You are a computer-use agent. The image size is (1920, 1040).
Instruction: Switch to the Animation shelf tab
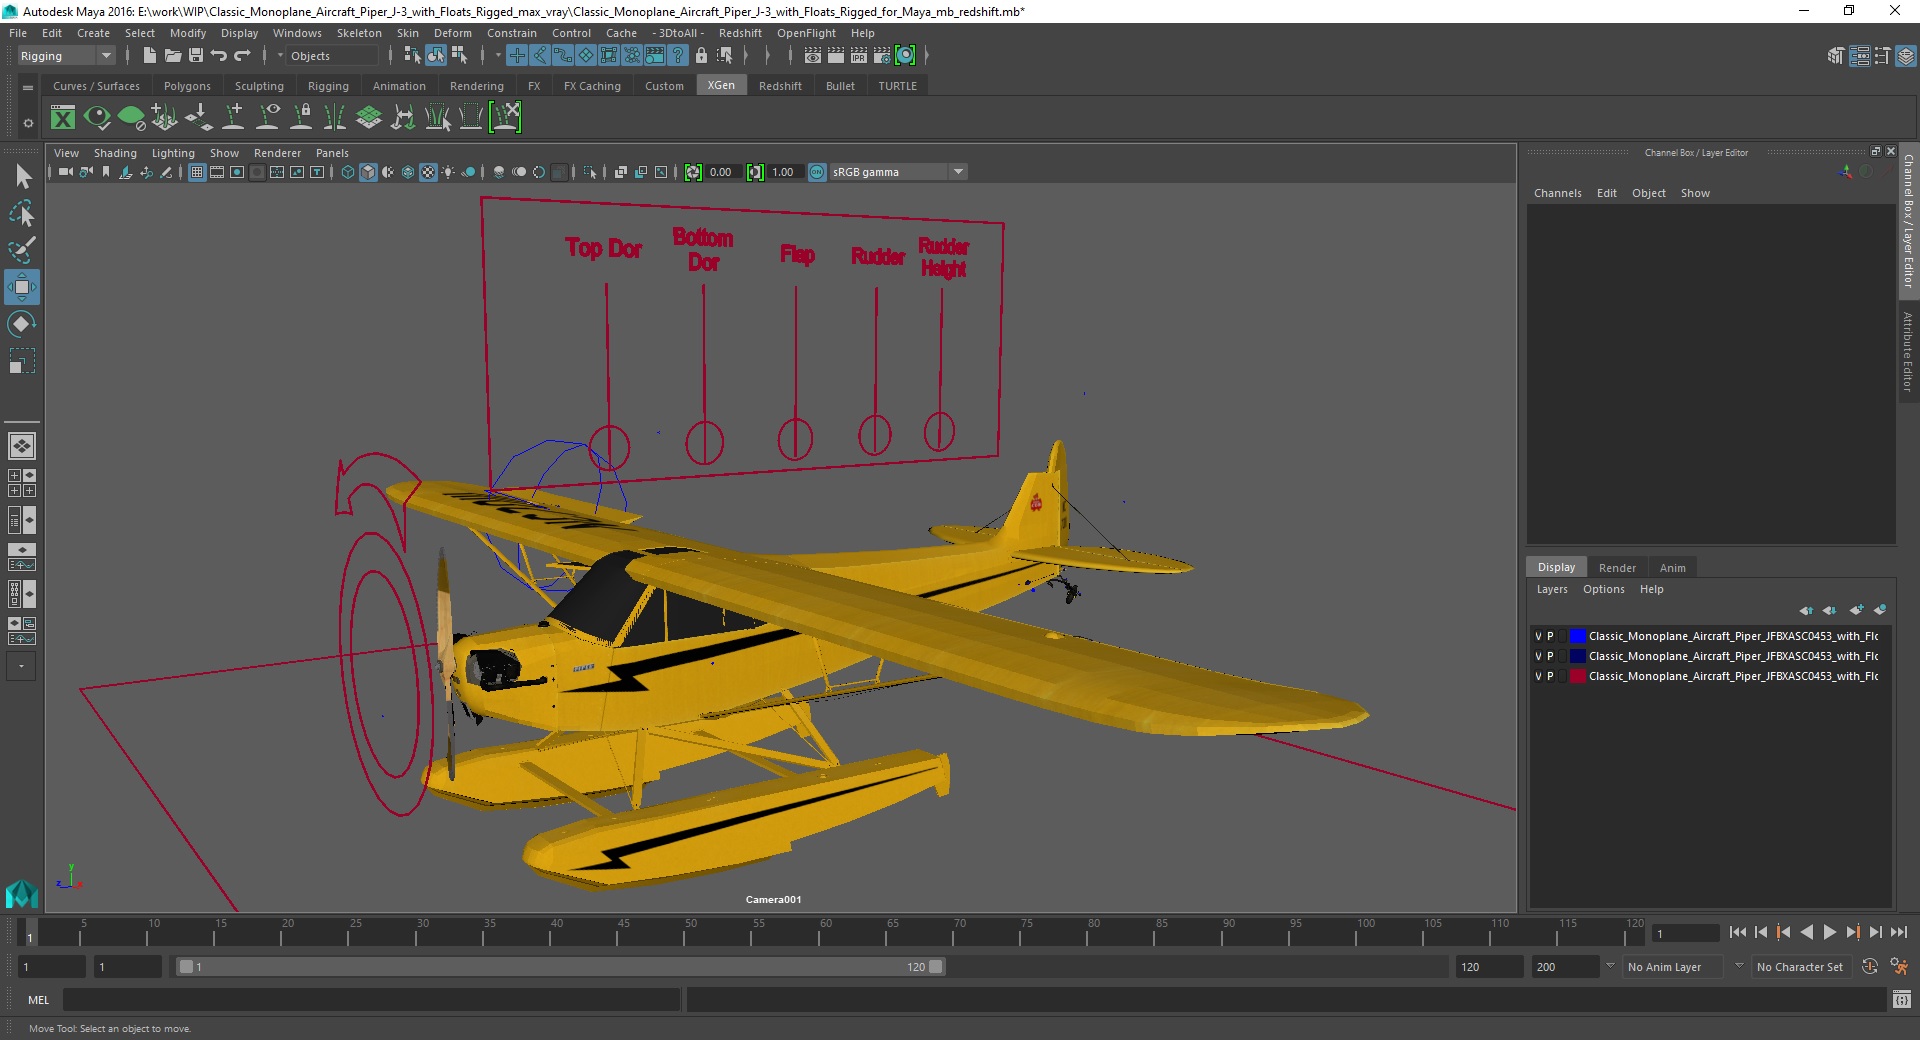click(399, 86)
